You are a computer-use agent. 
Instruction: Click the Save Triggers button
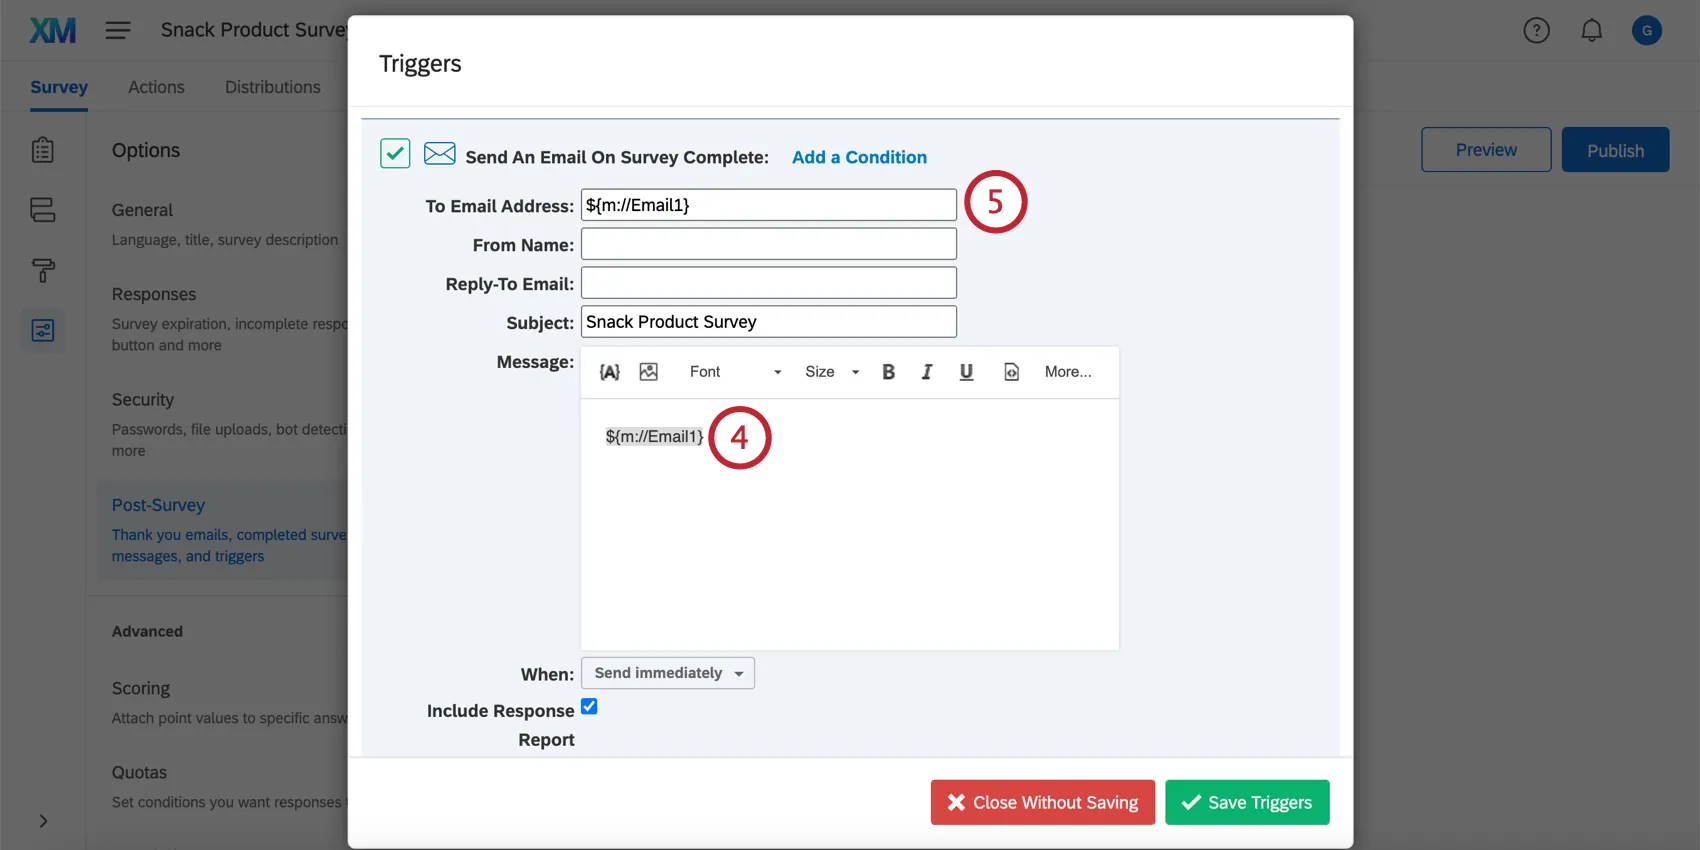click(1247, 802)
